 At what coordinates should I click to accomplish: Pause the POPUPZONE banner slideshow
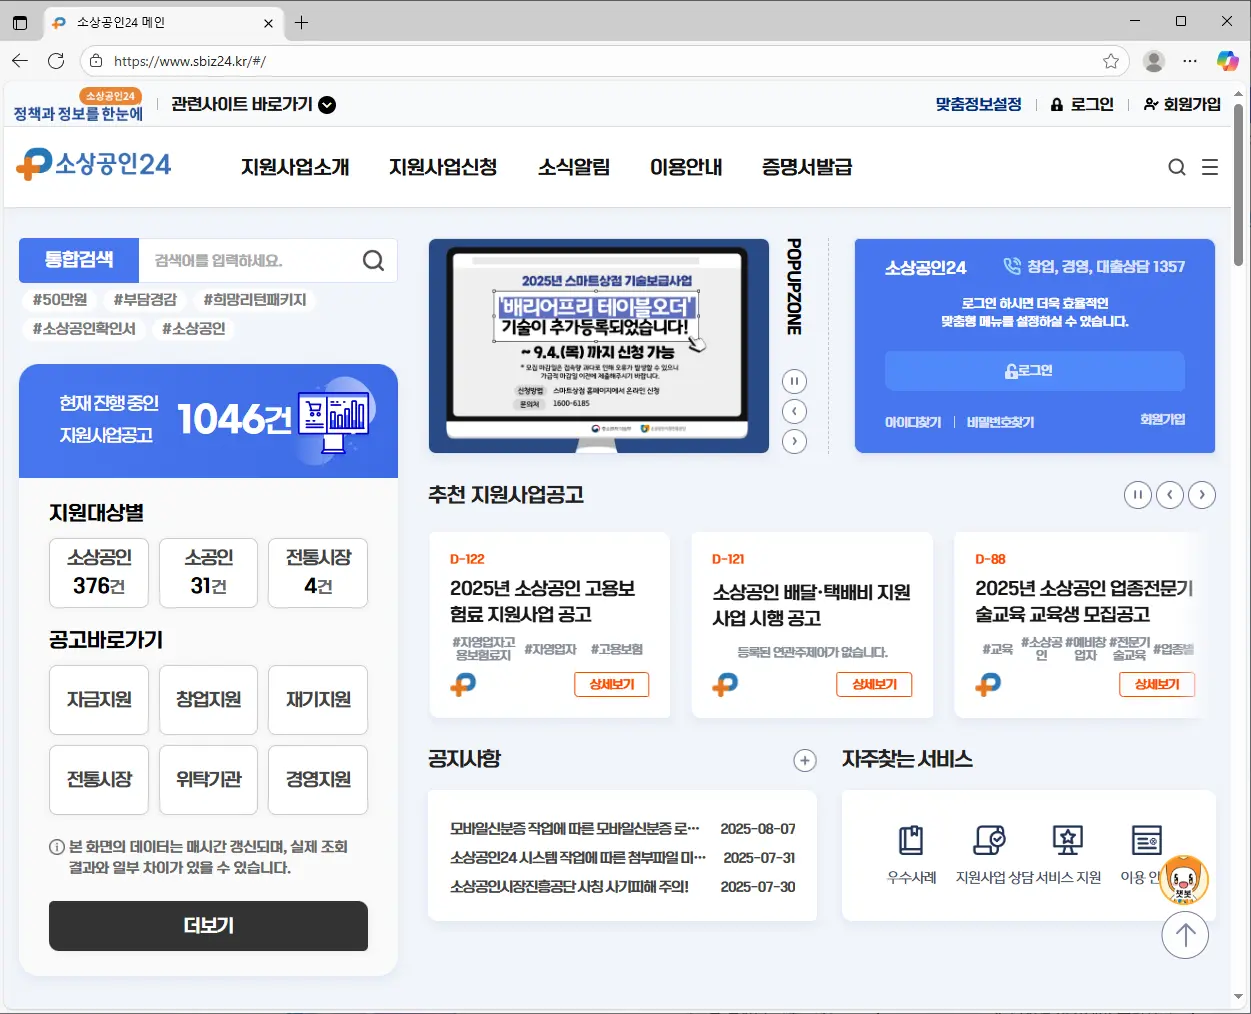[x=794, y=381]
